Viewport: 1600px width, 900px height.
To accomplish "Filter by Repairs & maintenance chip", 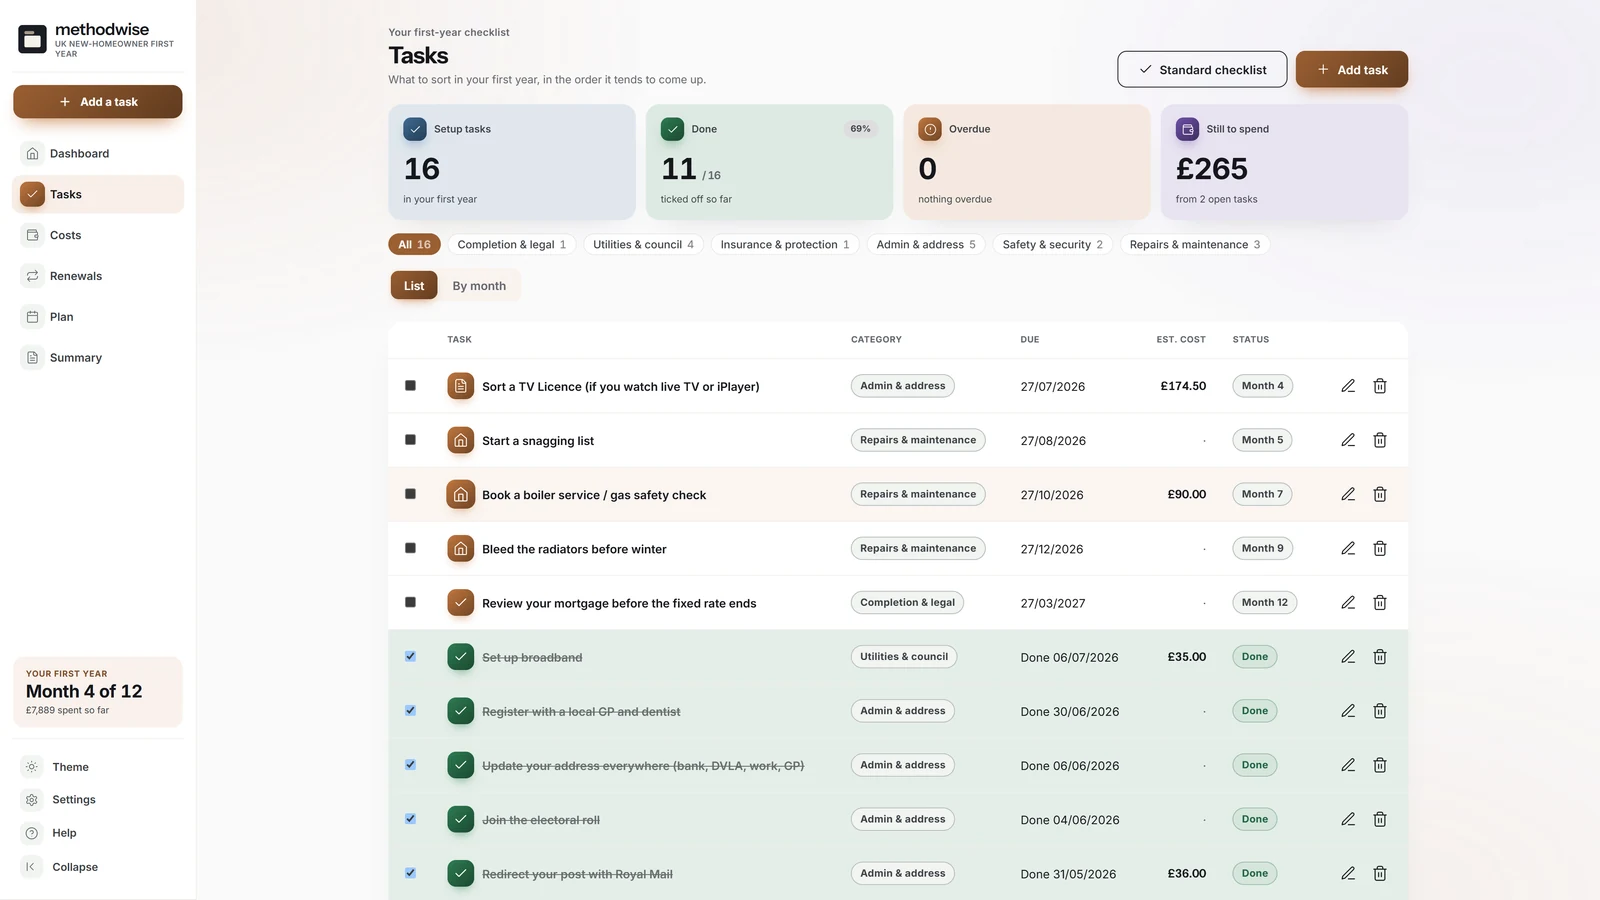I will (x=1195, y=244).
